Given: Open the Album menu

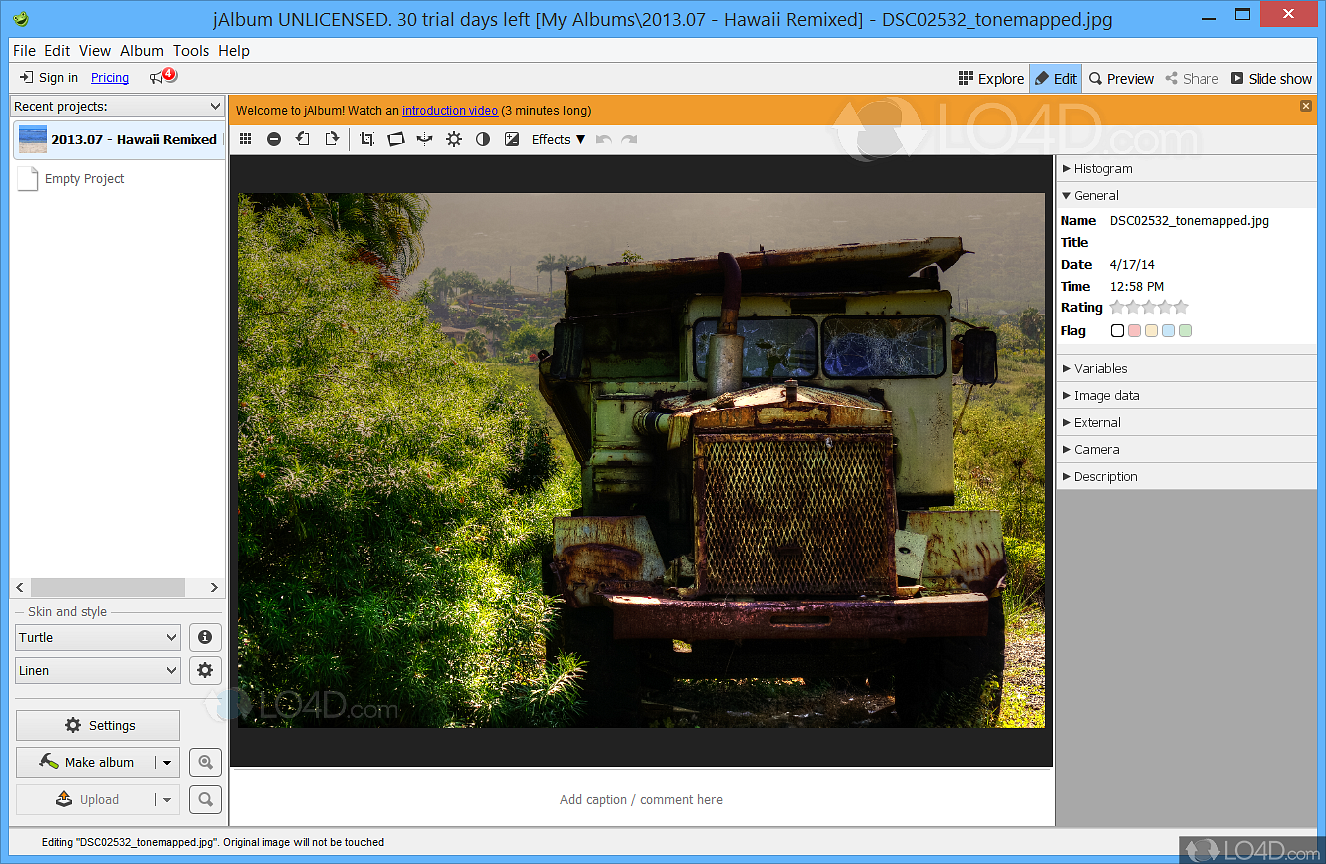Looking at the screenshot, I should (x=141, y=51).
